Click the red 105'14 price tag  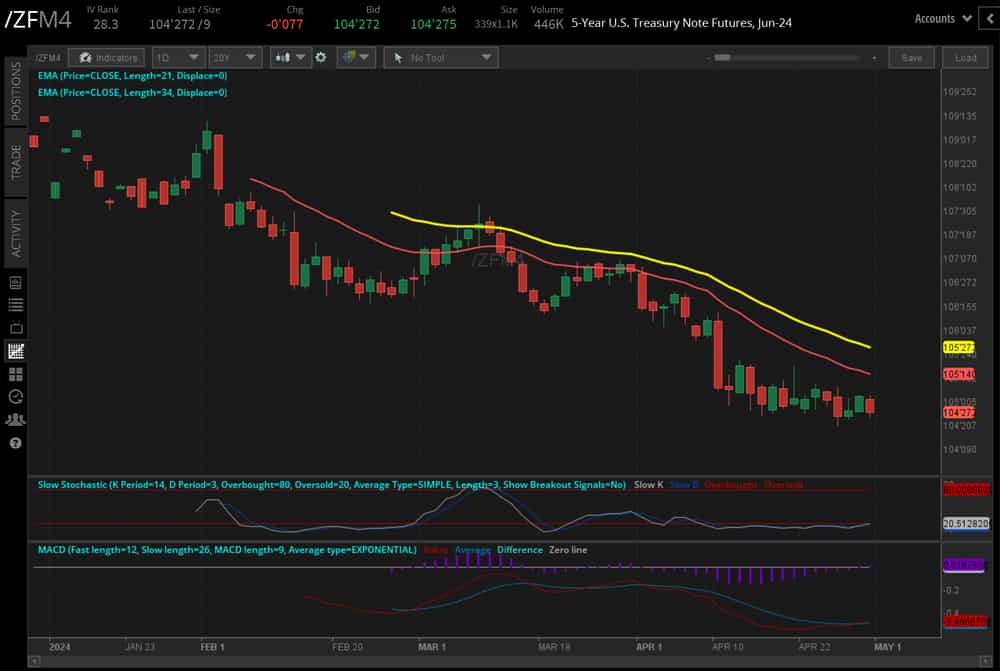[x=959, y=374]
